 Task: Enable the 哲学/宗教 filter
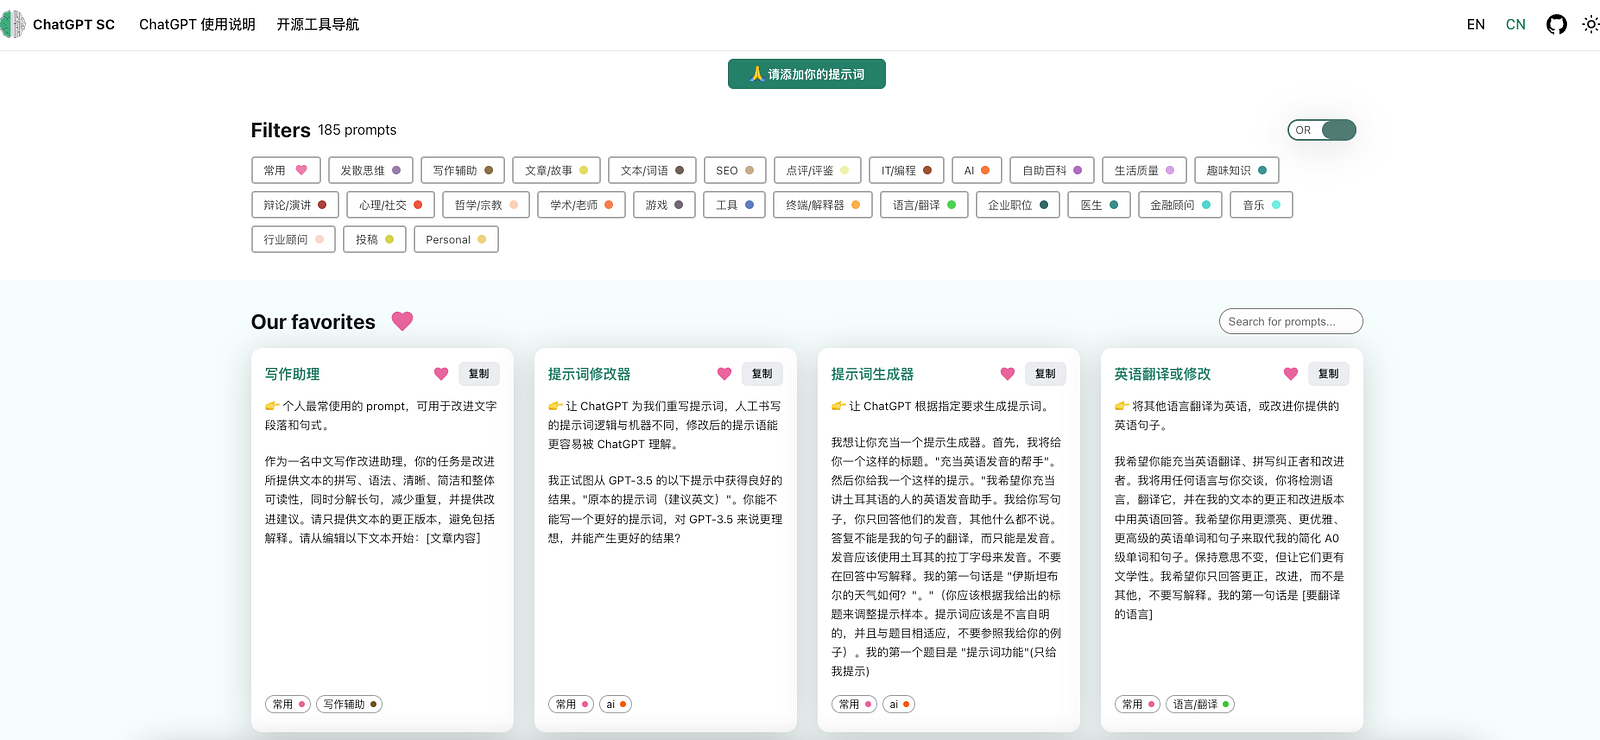point(486,205)
